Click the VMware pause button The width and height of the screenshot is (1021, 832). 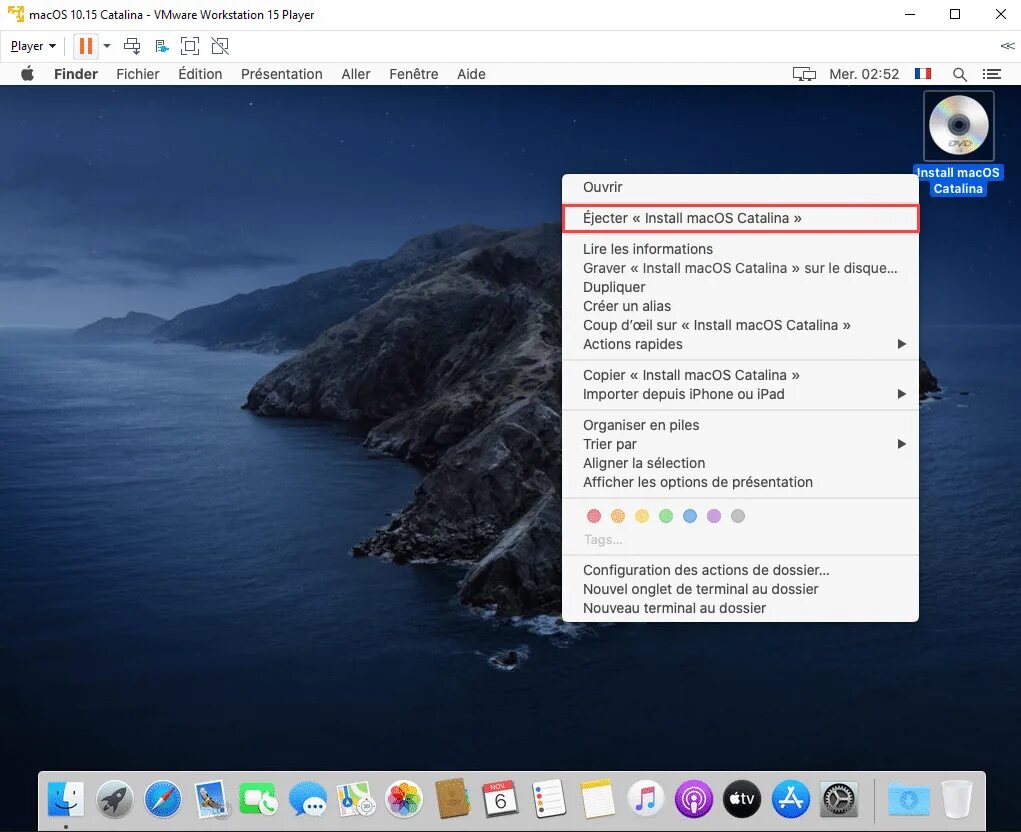coord(85,46)
